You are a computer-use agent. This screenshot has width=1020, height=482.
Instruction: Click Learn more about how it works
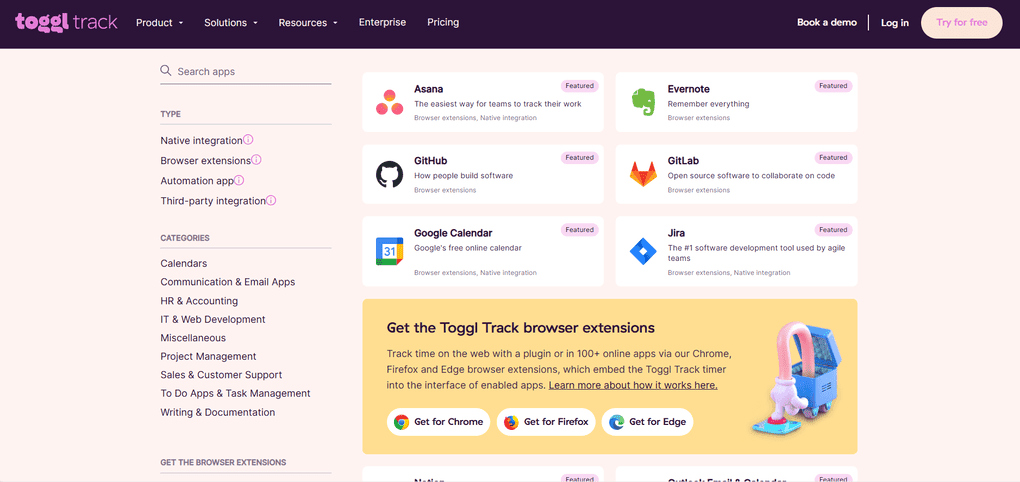pyautogui.click(x=633, y=385)
